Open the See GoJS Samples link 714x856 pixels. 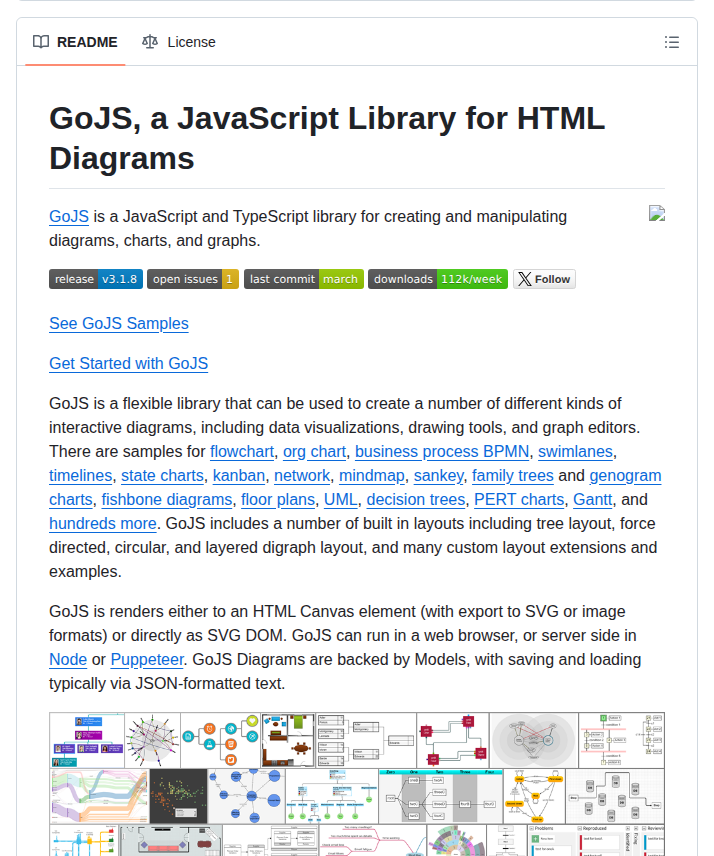119,323
